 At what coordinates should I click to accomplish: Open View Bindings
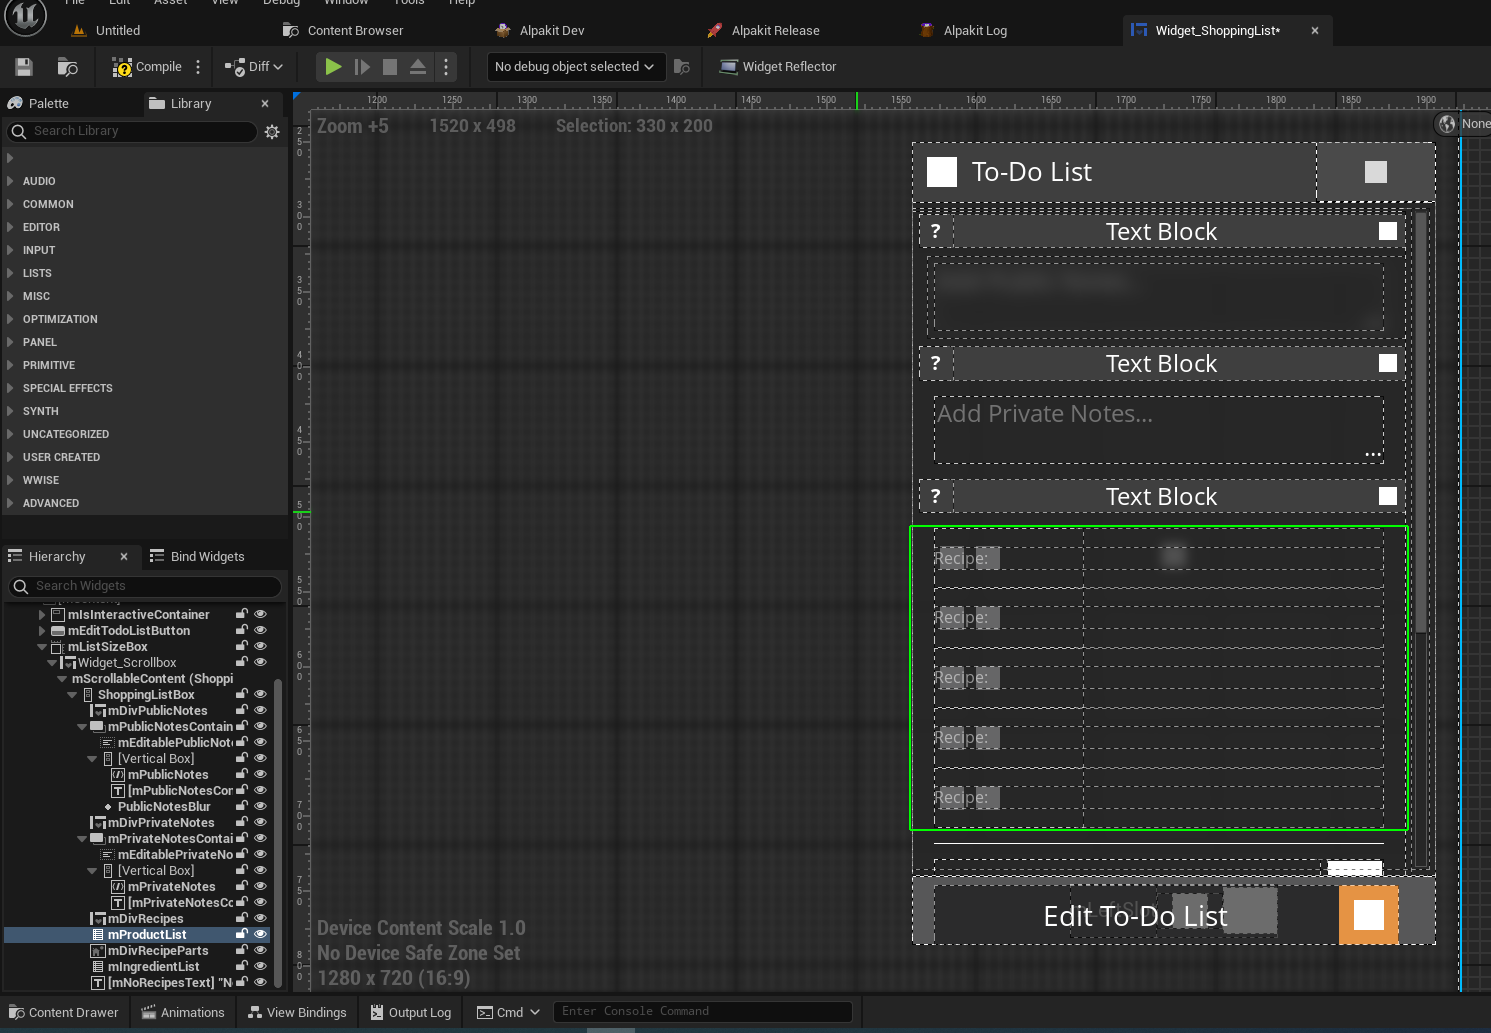[x=297, y=1012]
